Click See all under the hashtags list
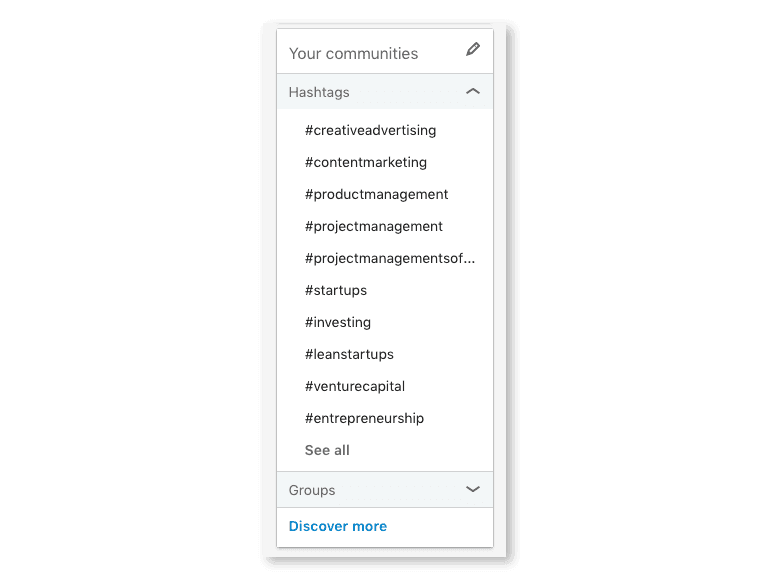 [327, 450]
